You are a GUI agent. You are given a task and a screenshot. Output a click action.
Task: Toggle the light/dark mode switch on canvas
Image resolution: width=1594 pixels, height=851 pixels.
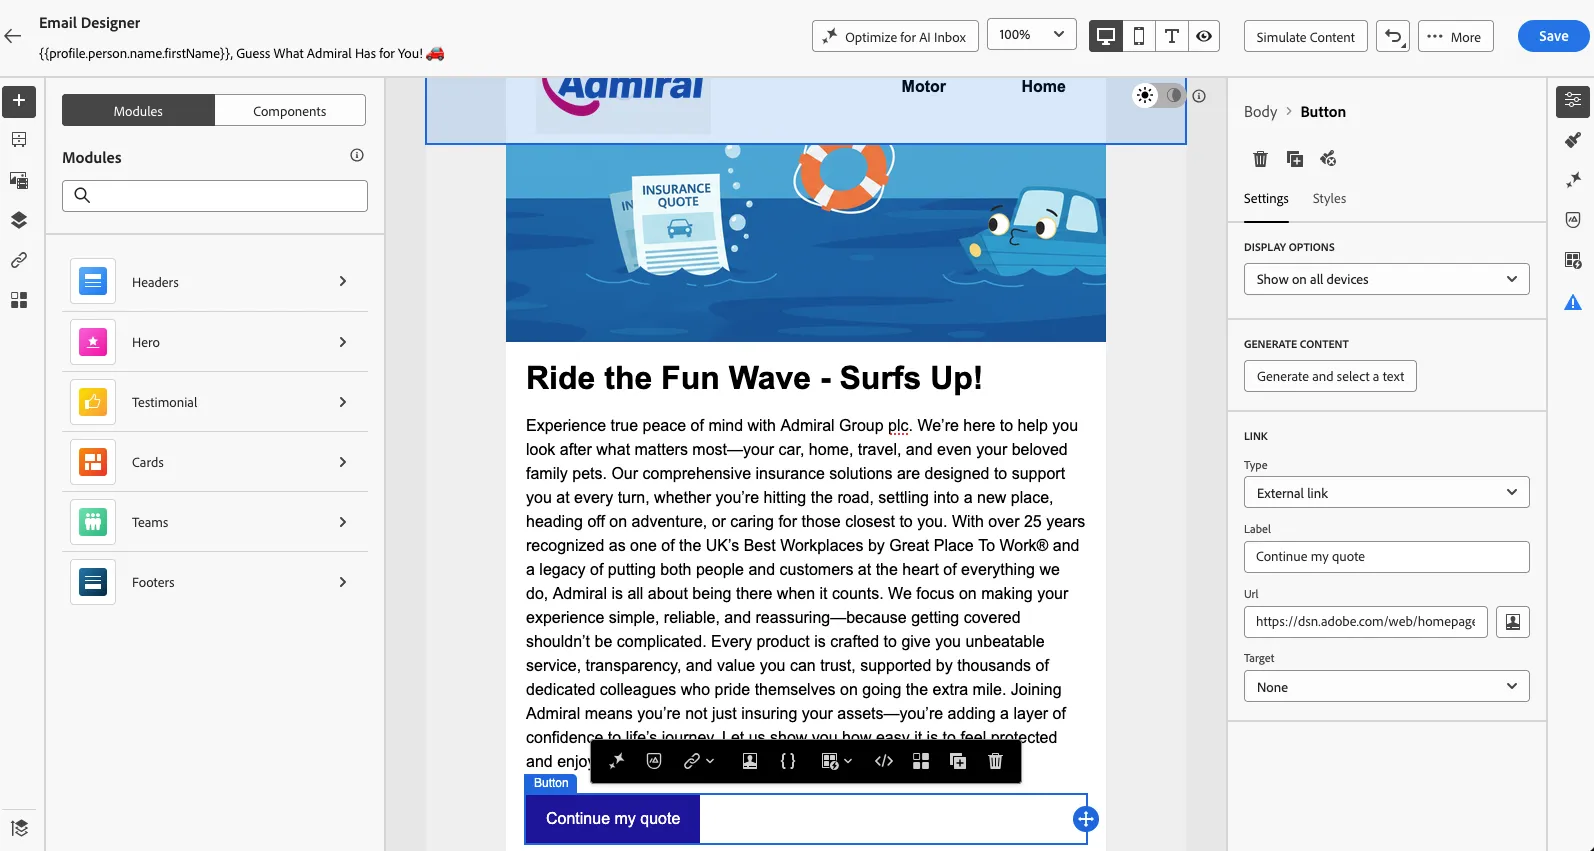coord(1159,95)
